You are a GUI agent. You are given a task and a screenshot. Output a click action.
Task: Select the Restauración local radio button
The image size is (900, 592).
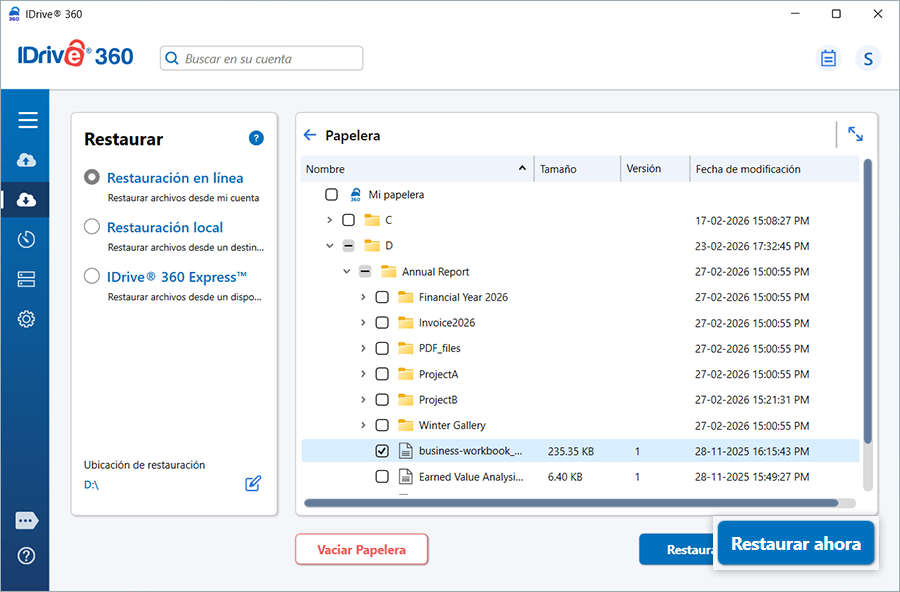[x=92, y=227]
